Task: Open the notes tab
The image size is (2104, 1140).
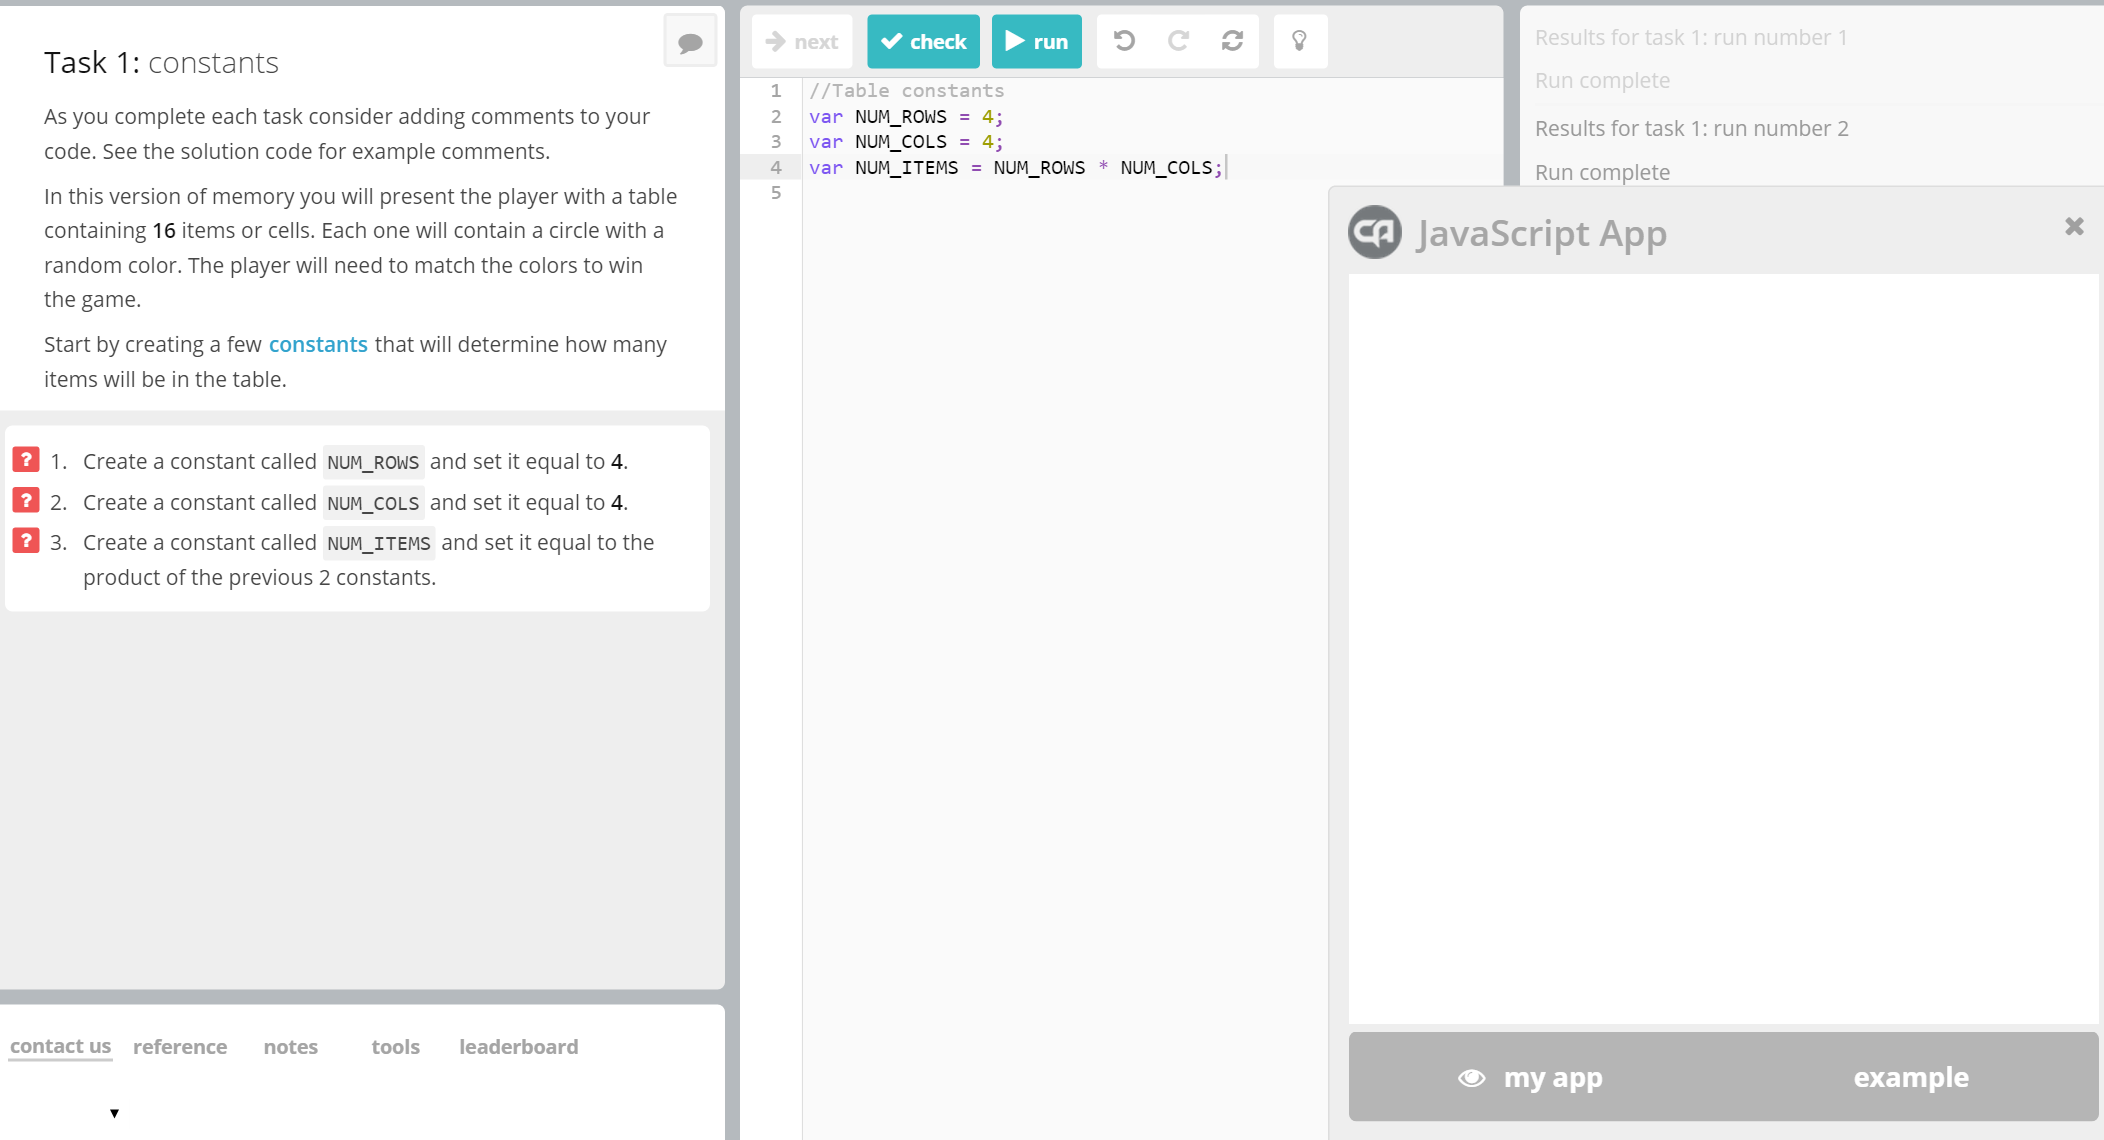Action: (x=291, y=1047)
